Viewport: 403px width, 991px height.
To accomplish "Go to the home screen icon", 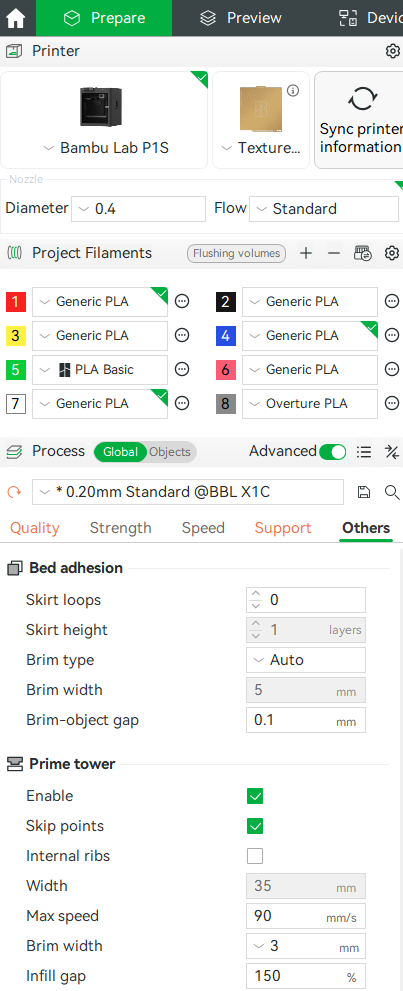I will click(x=15, y=18).
